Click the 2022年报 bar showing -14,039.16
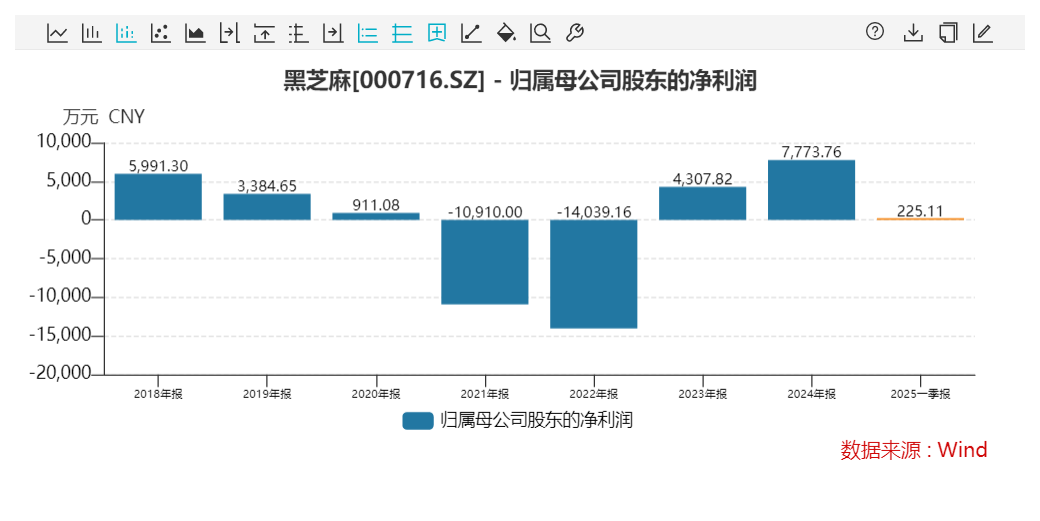Screen dimensions: 1040x521 click(594, 274)
